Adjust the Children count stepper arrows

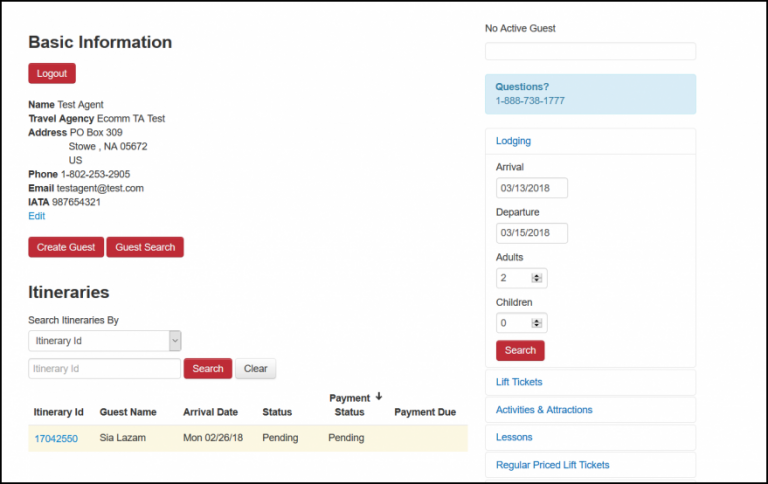click(537, 323)
